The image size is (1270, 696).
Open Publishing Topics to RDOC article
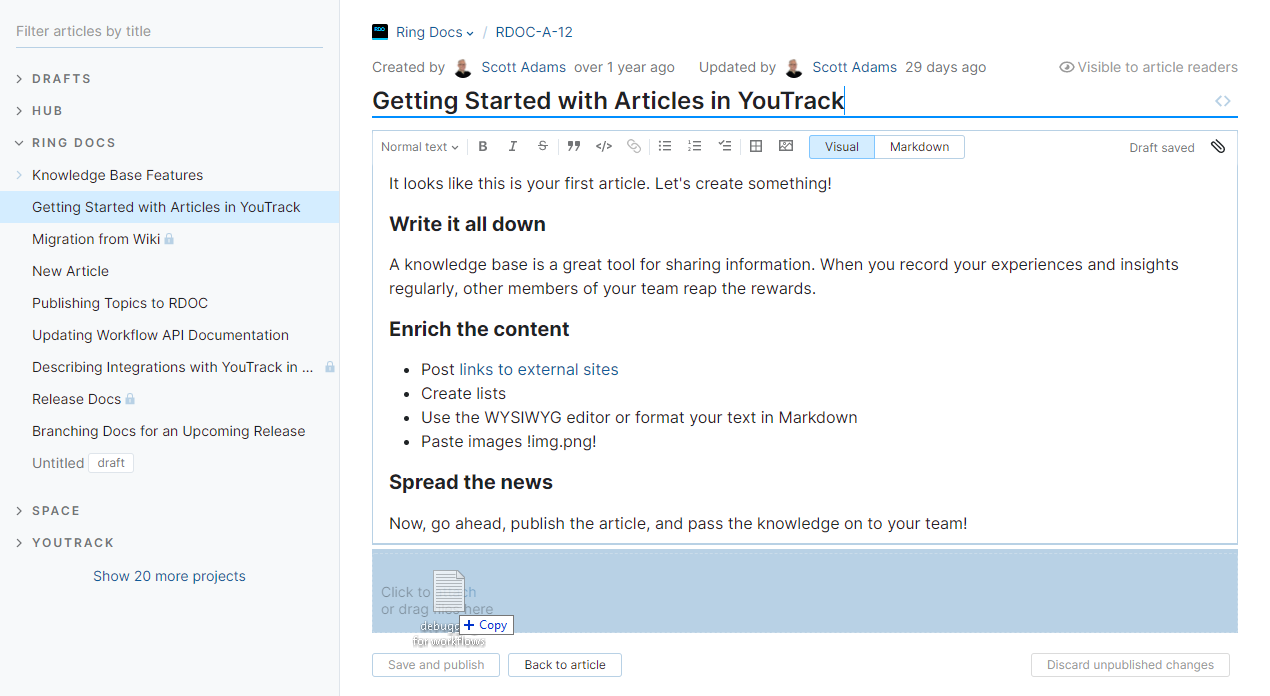point(120,303)
